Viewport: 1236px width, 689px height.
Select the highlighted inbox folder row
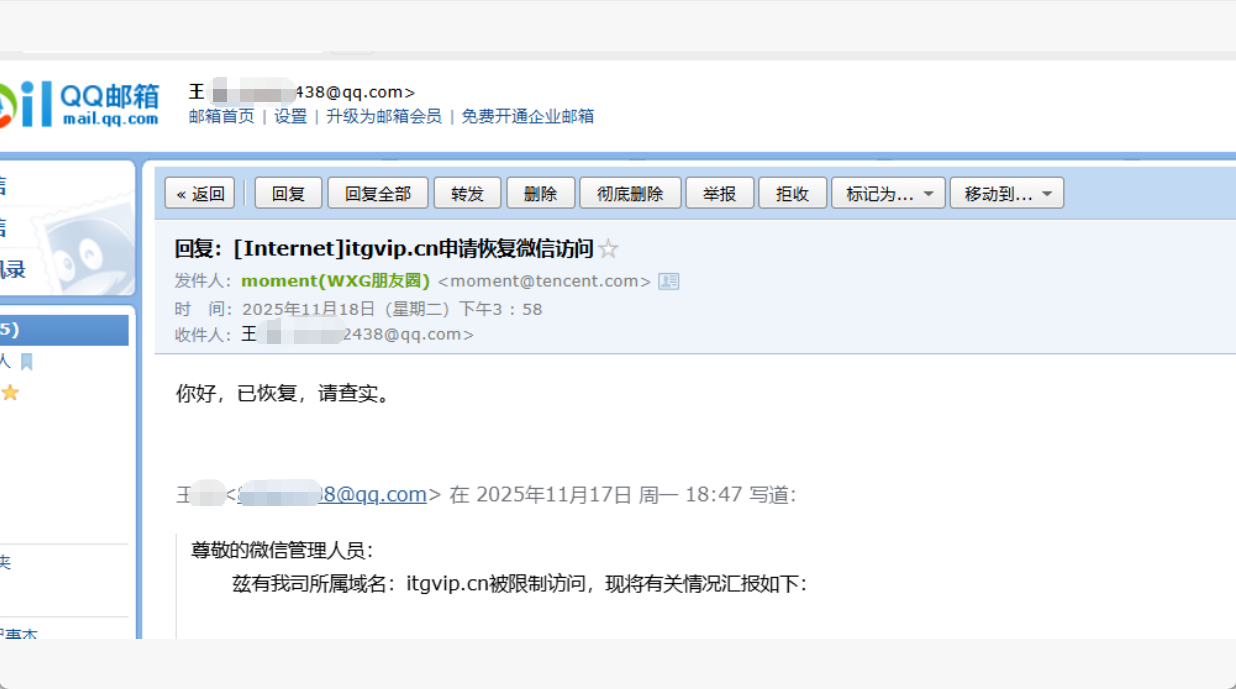pyautogui.click(x=64, y=330)
